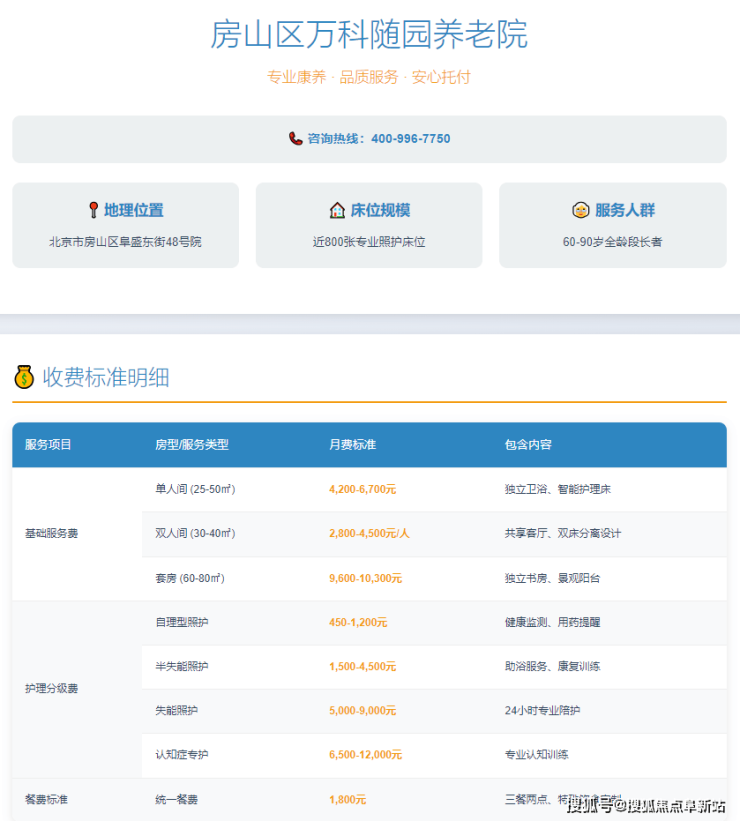Image resolution: width=740 pixels, height=821 pixels.
Task: Click the address 北京市房山区阜盛东街48号院
Action: (125, 242)
